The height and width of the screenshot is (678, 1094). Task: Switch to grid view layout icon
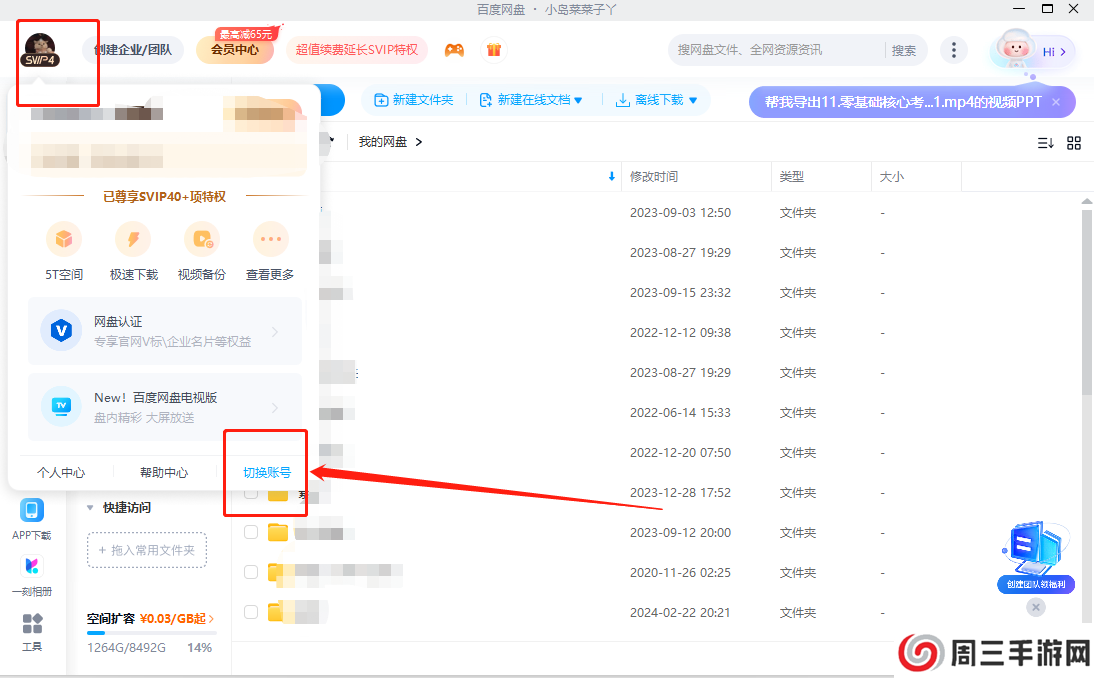pyautogui.click(x=1074, y=143)
